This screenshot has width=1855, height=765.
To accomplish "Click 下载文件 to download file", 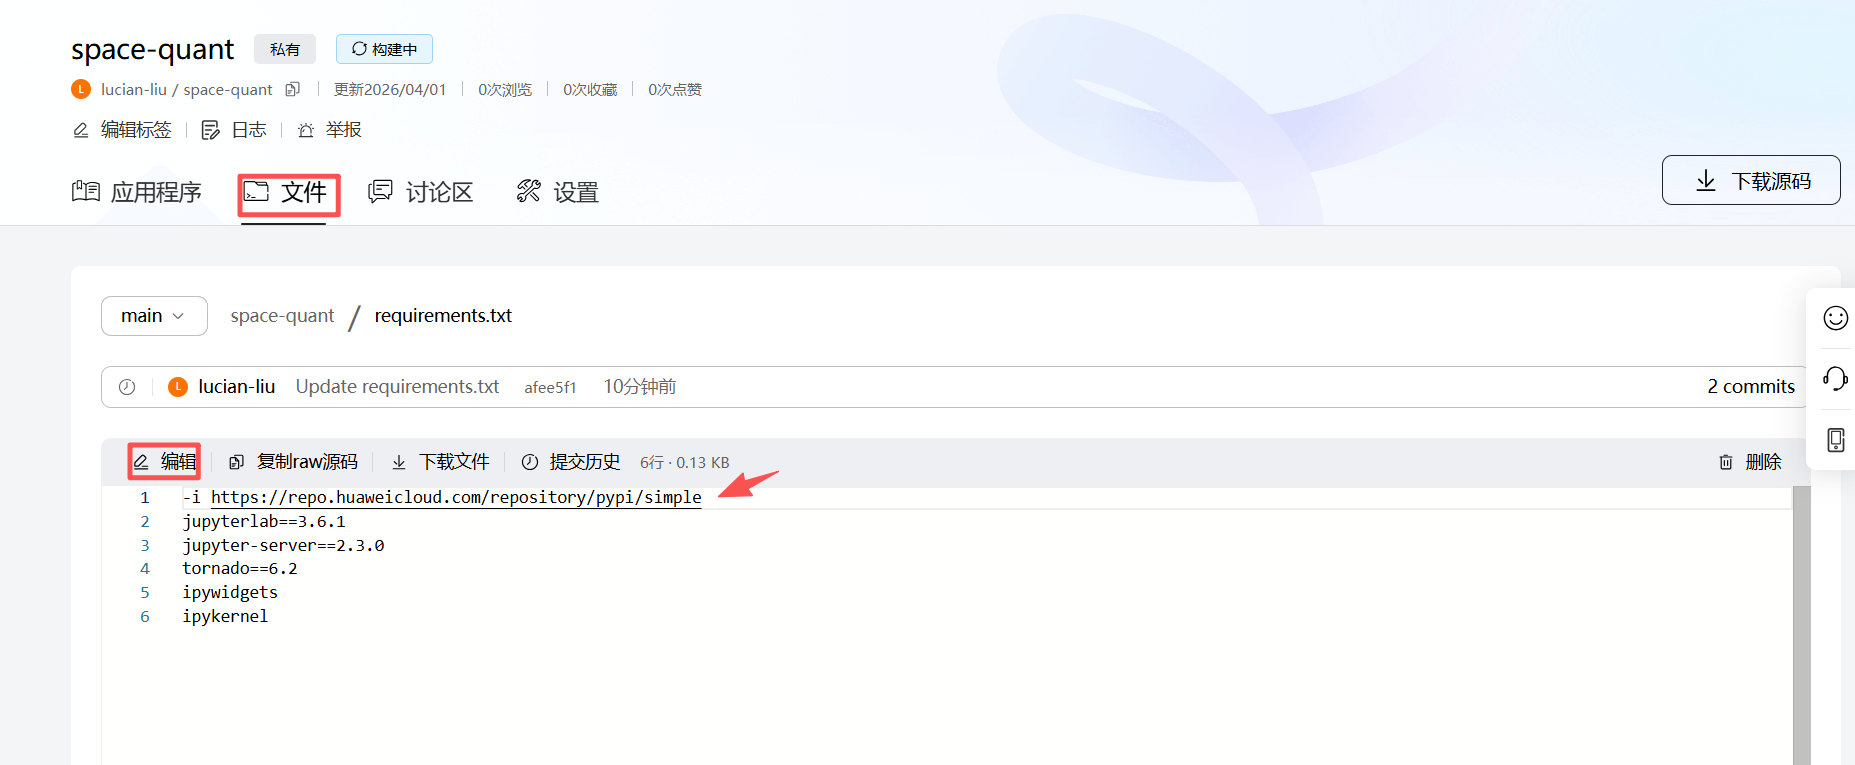I will [440, 462].
